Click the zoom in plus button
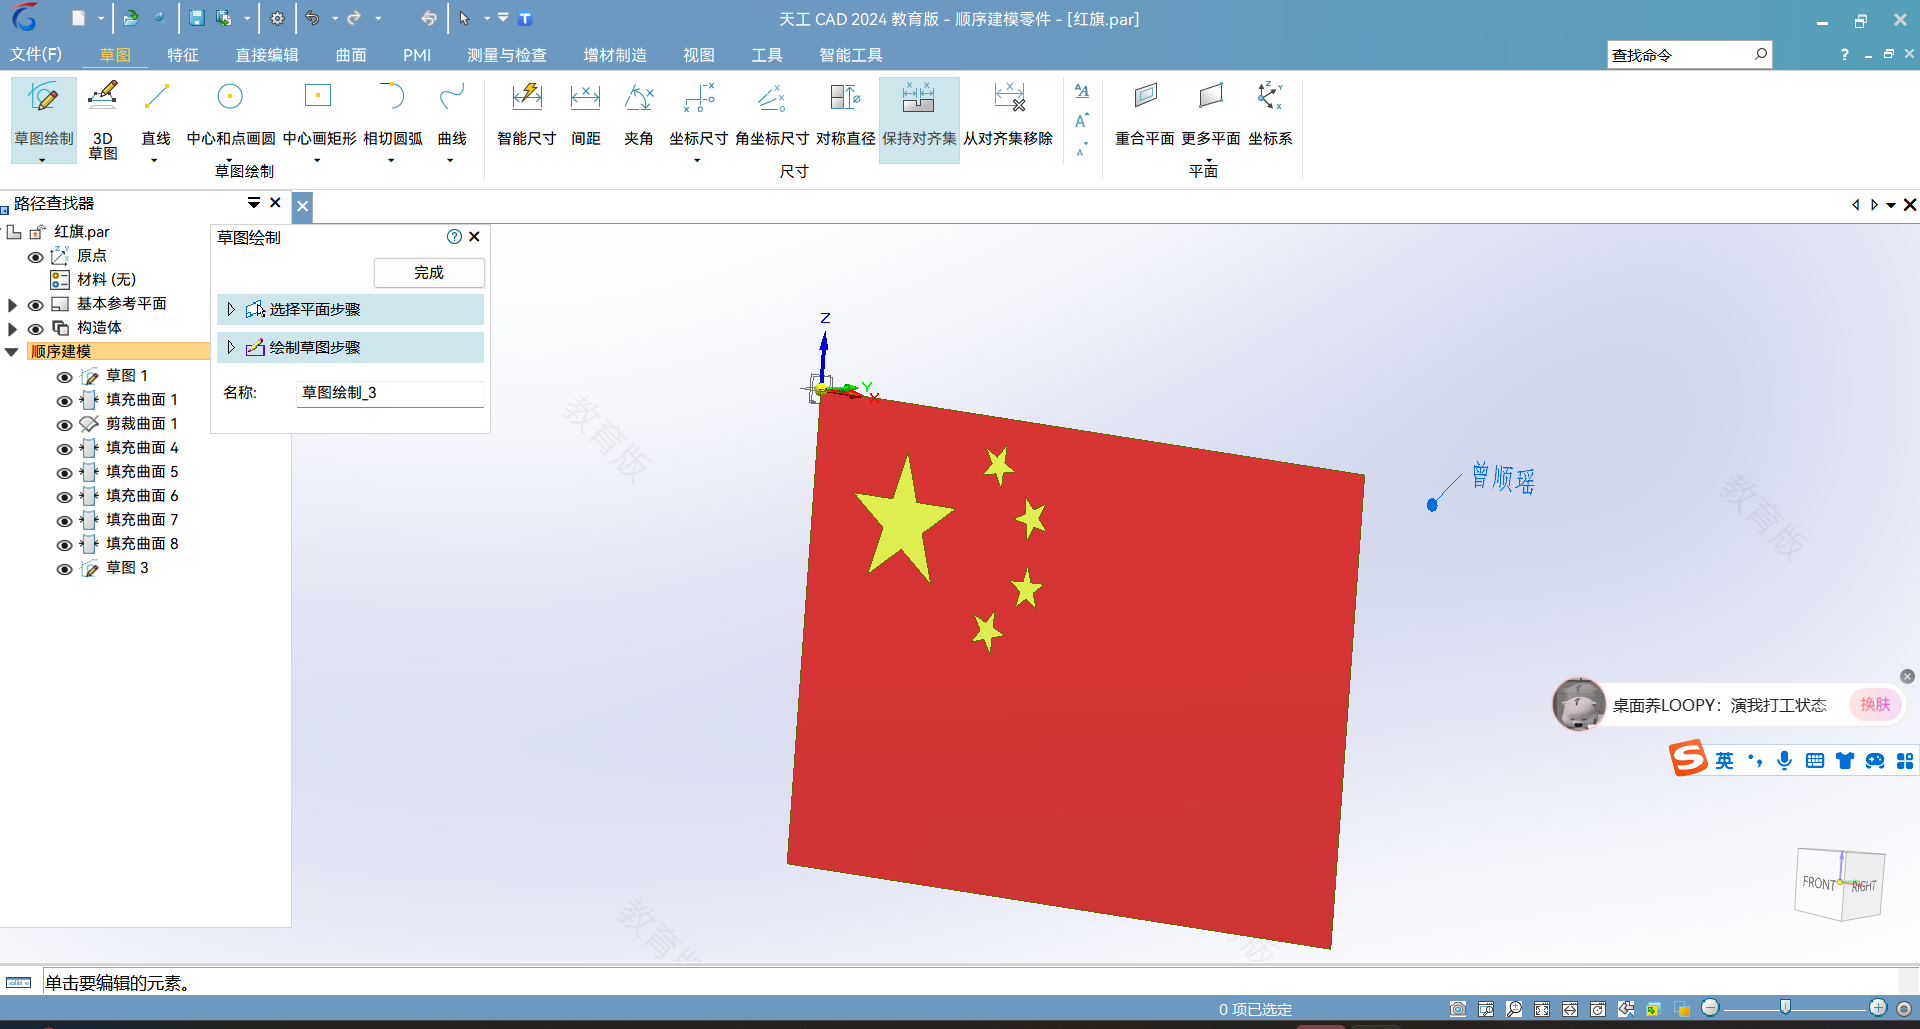The image size is (1920, 1029). pos(1878,1008)
